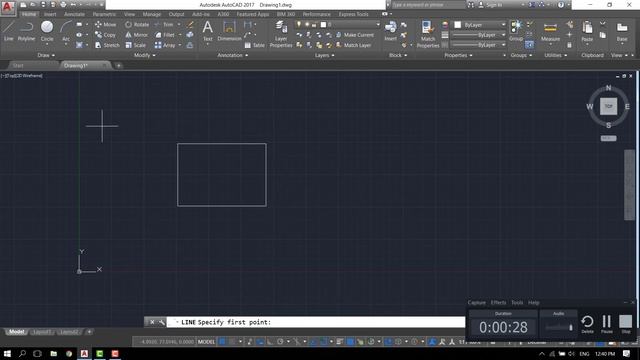Toggle dynamic input in status bar
This screenshot has width=640, height=360.
click(260, 342)
